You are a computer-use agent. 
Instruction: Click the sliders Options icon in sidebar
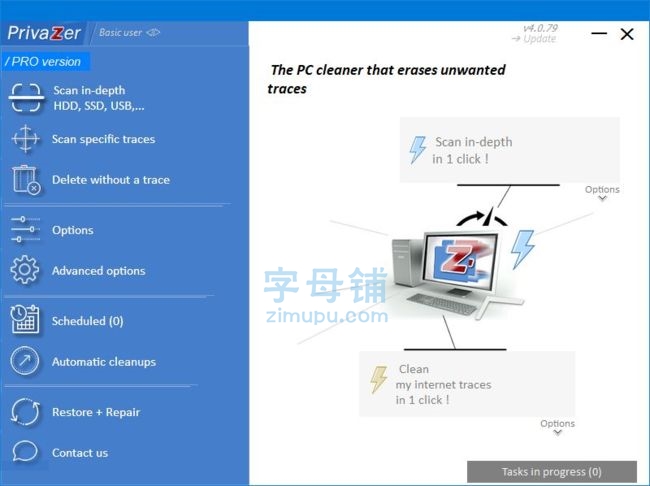(25, 229)
